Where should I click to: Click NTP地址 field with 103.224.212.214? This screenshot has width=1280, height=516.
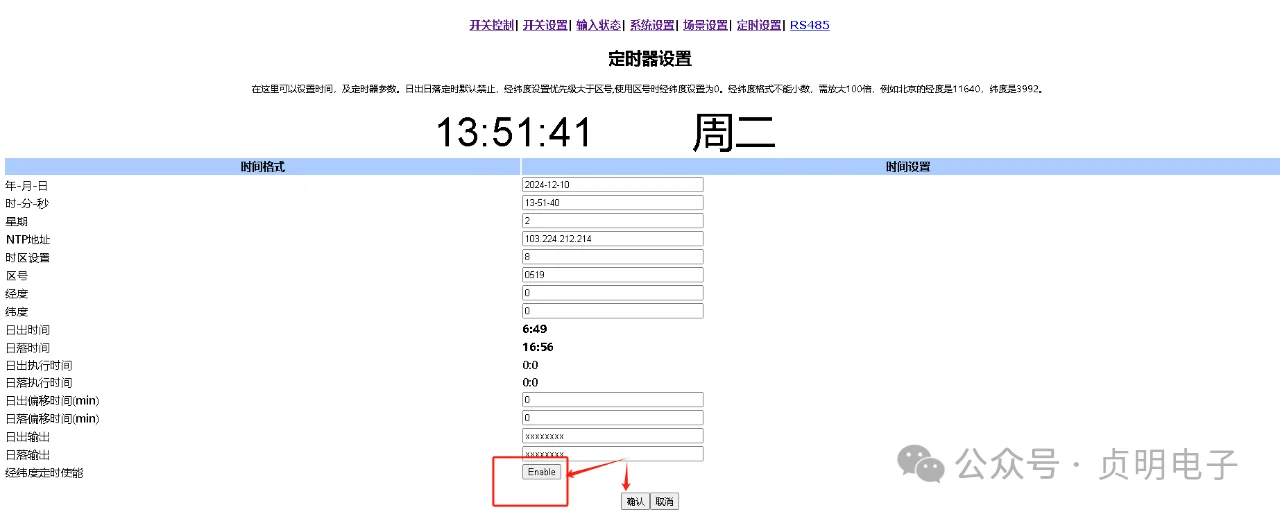click(x=613, y=239)
